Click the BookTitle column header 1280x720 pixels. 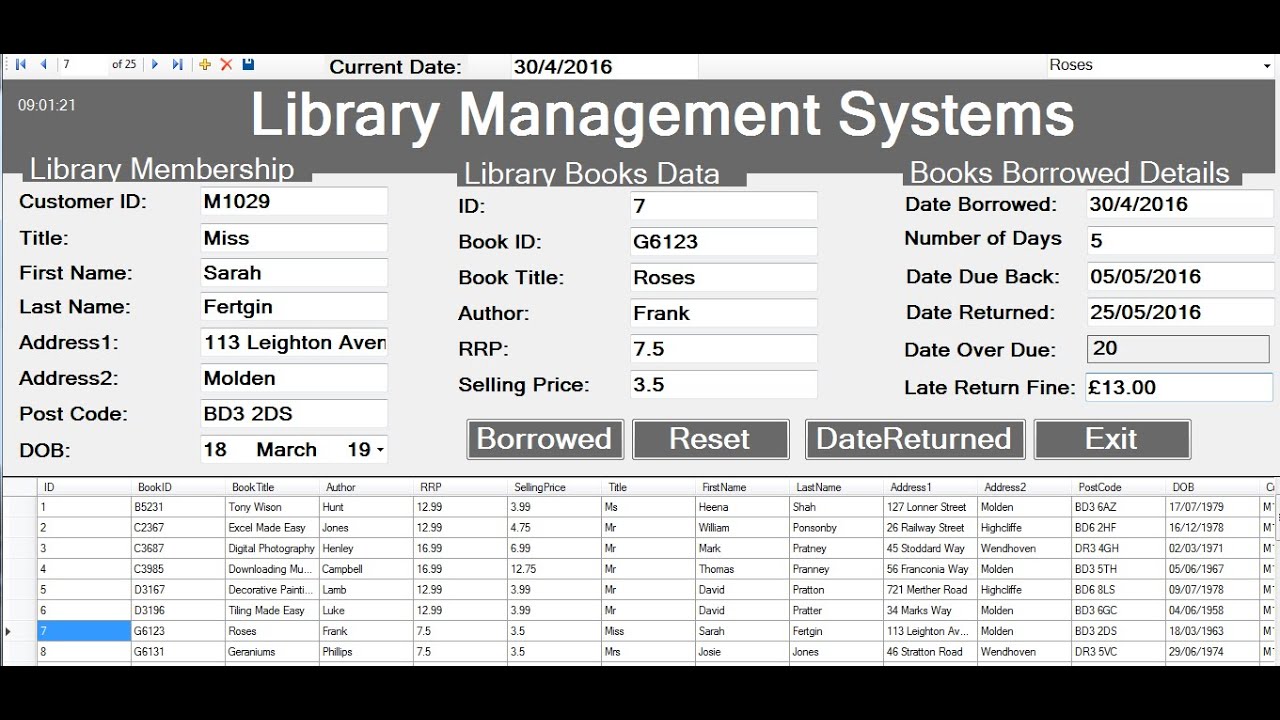(272, 487)
